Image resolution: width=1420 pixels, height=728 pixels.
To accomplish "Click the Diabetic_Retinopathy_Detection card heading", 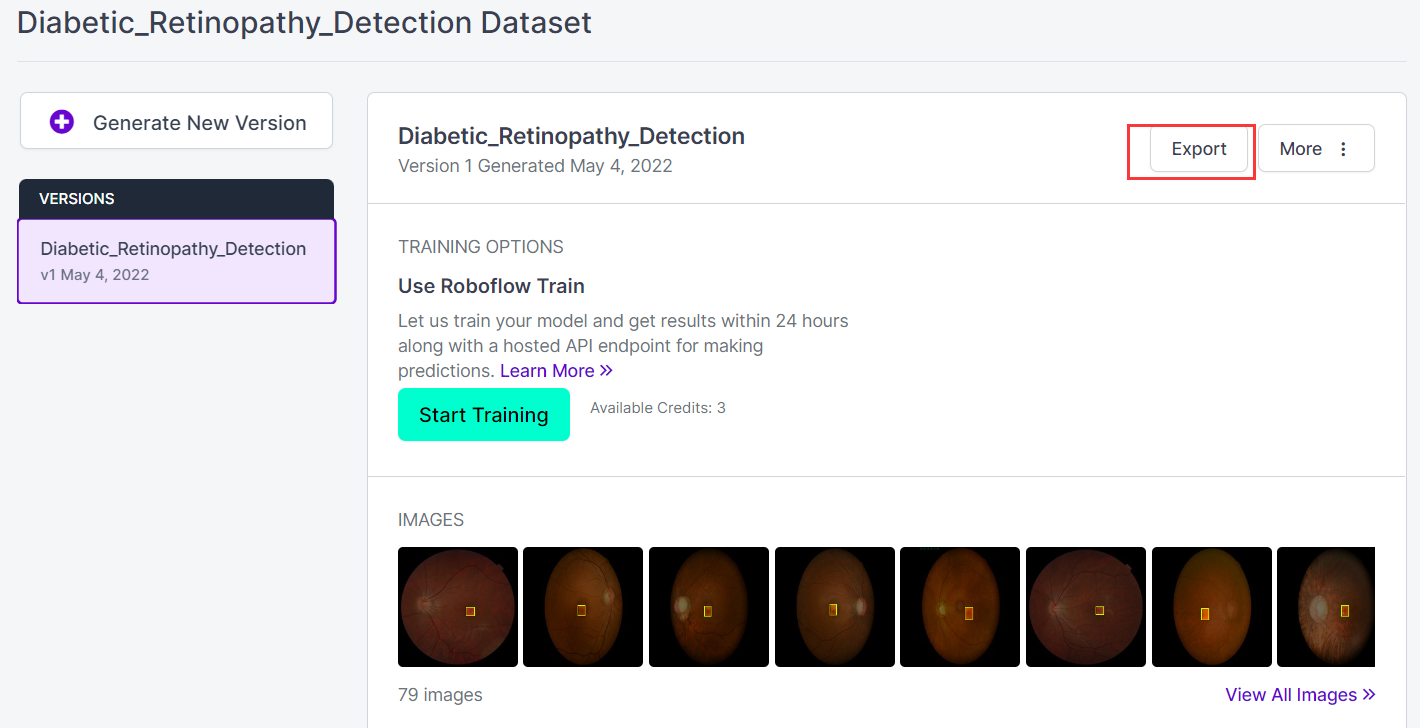I will (x=571, y=137).
